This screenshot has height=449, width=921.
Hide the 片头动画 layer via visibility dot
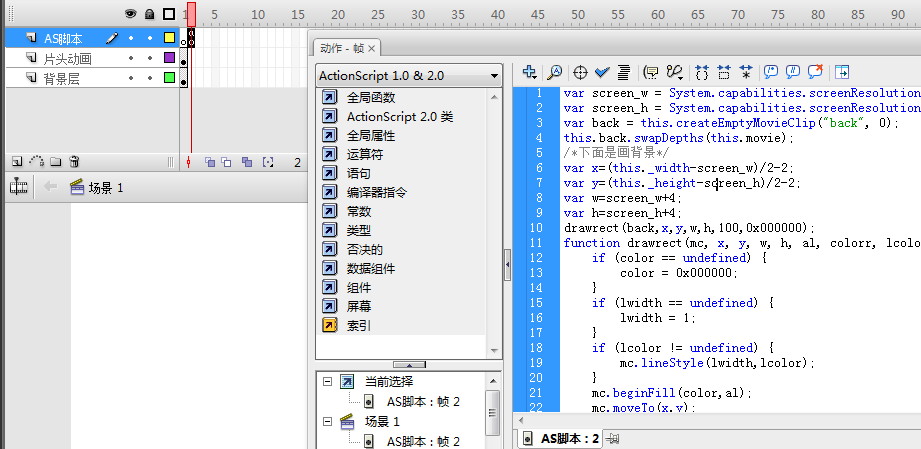pos(131,58)
